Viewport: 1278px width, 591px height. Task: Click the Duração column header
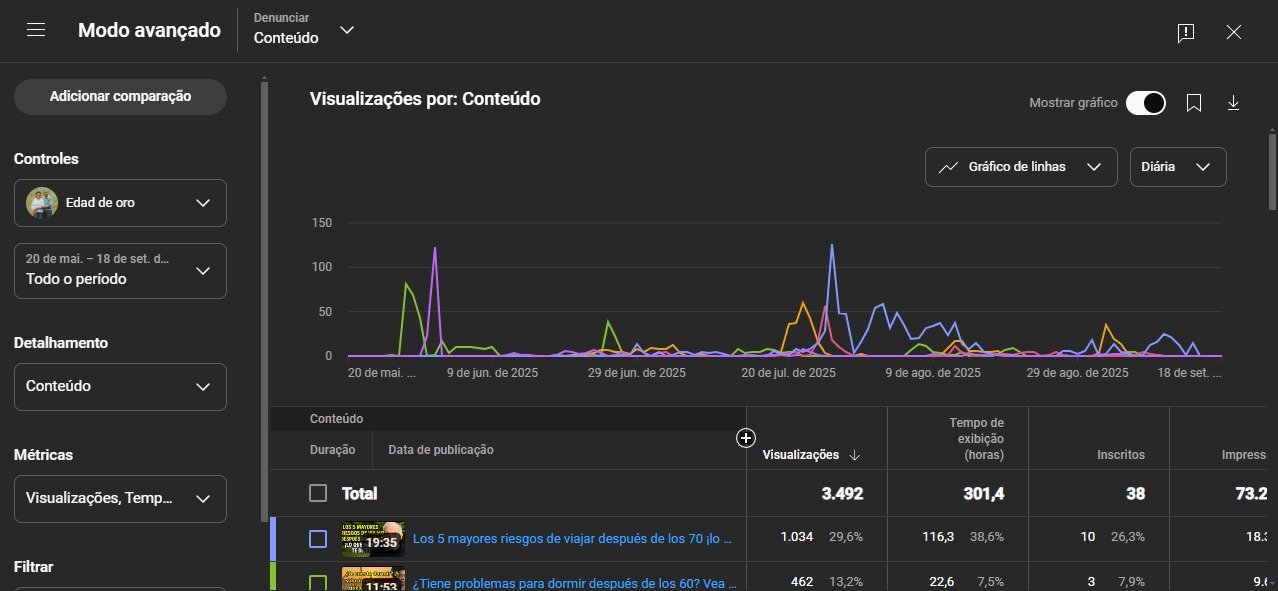[332, 450]
